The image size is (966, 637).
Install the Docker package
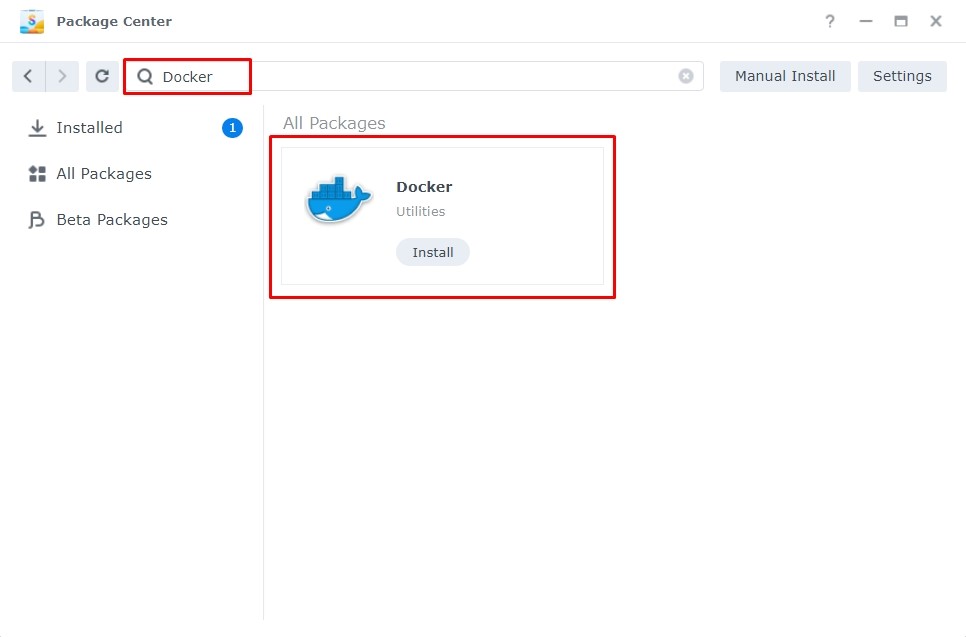(x=432, y=253)
